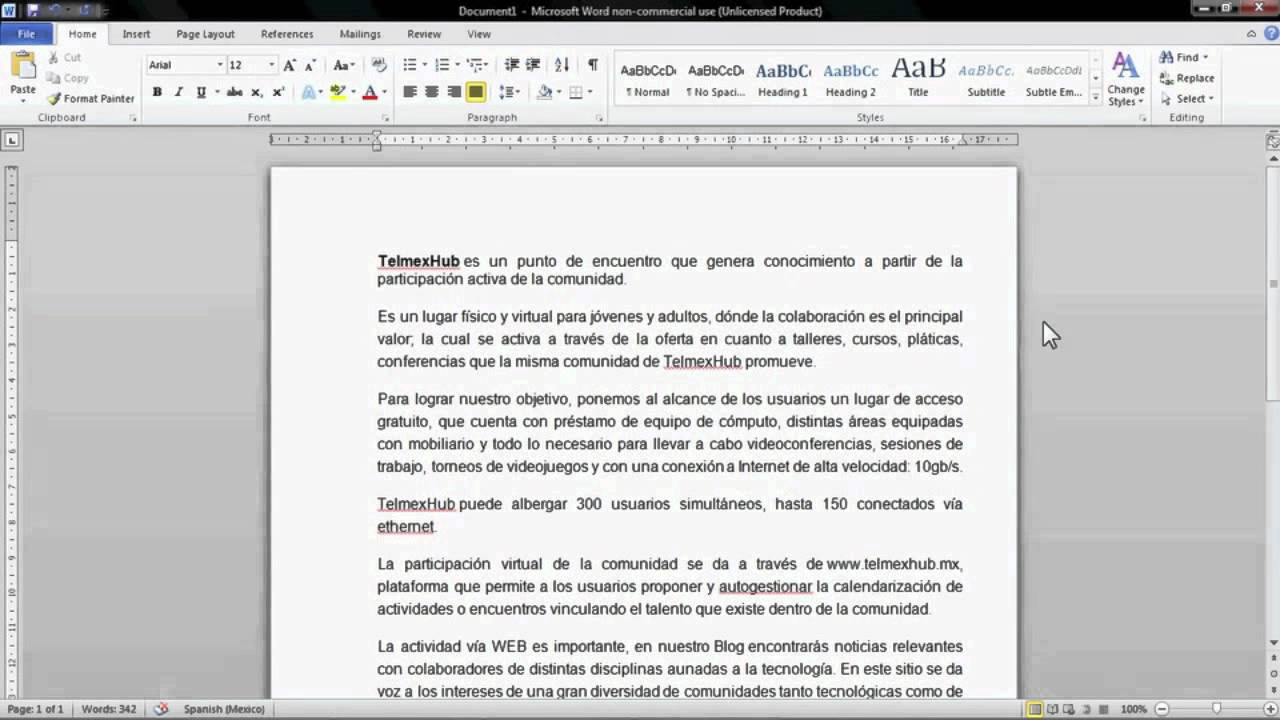Open the Font dialog launcher
This screenshot has height=720, width=1280.
(x=385, y=118)
